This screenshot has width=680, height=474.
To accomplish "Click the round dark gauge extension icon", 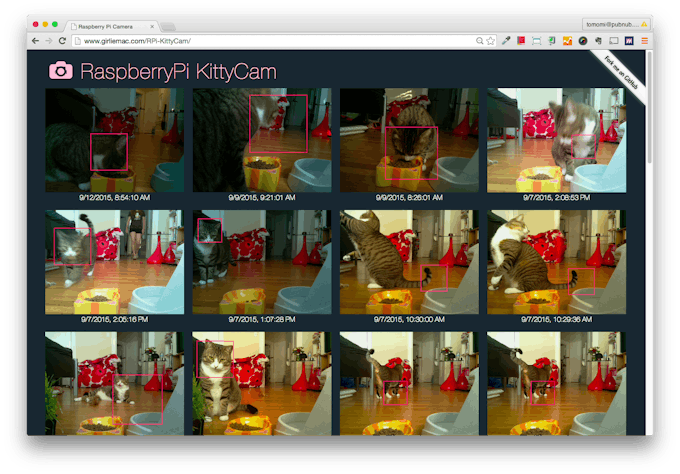I will click(x=583, y=41).
